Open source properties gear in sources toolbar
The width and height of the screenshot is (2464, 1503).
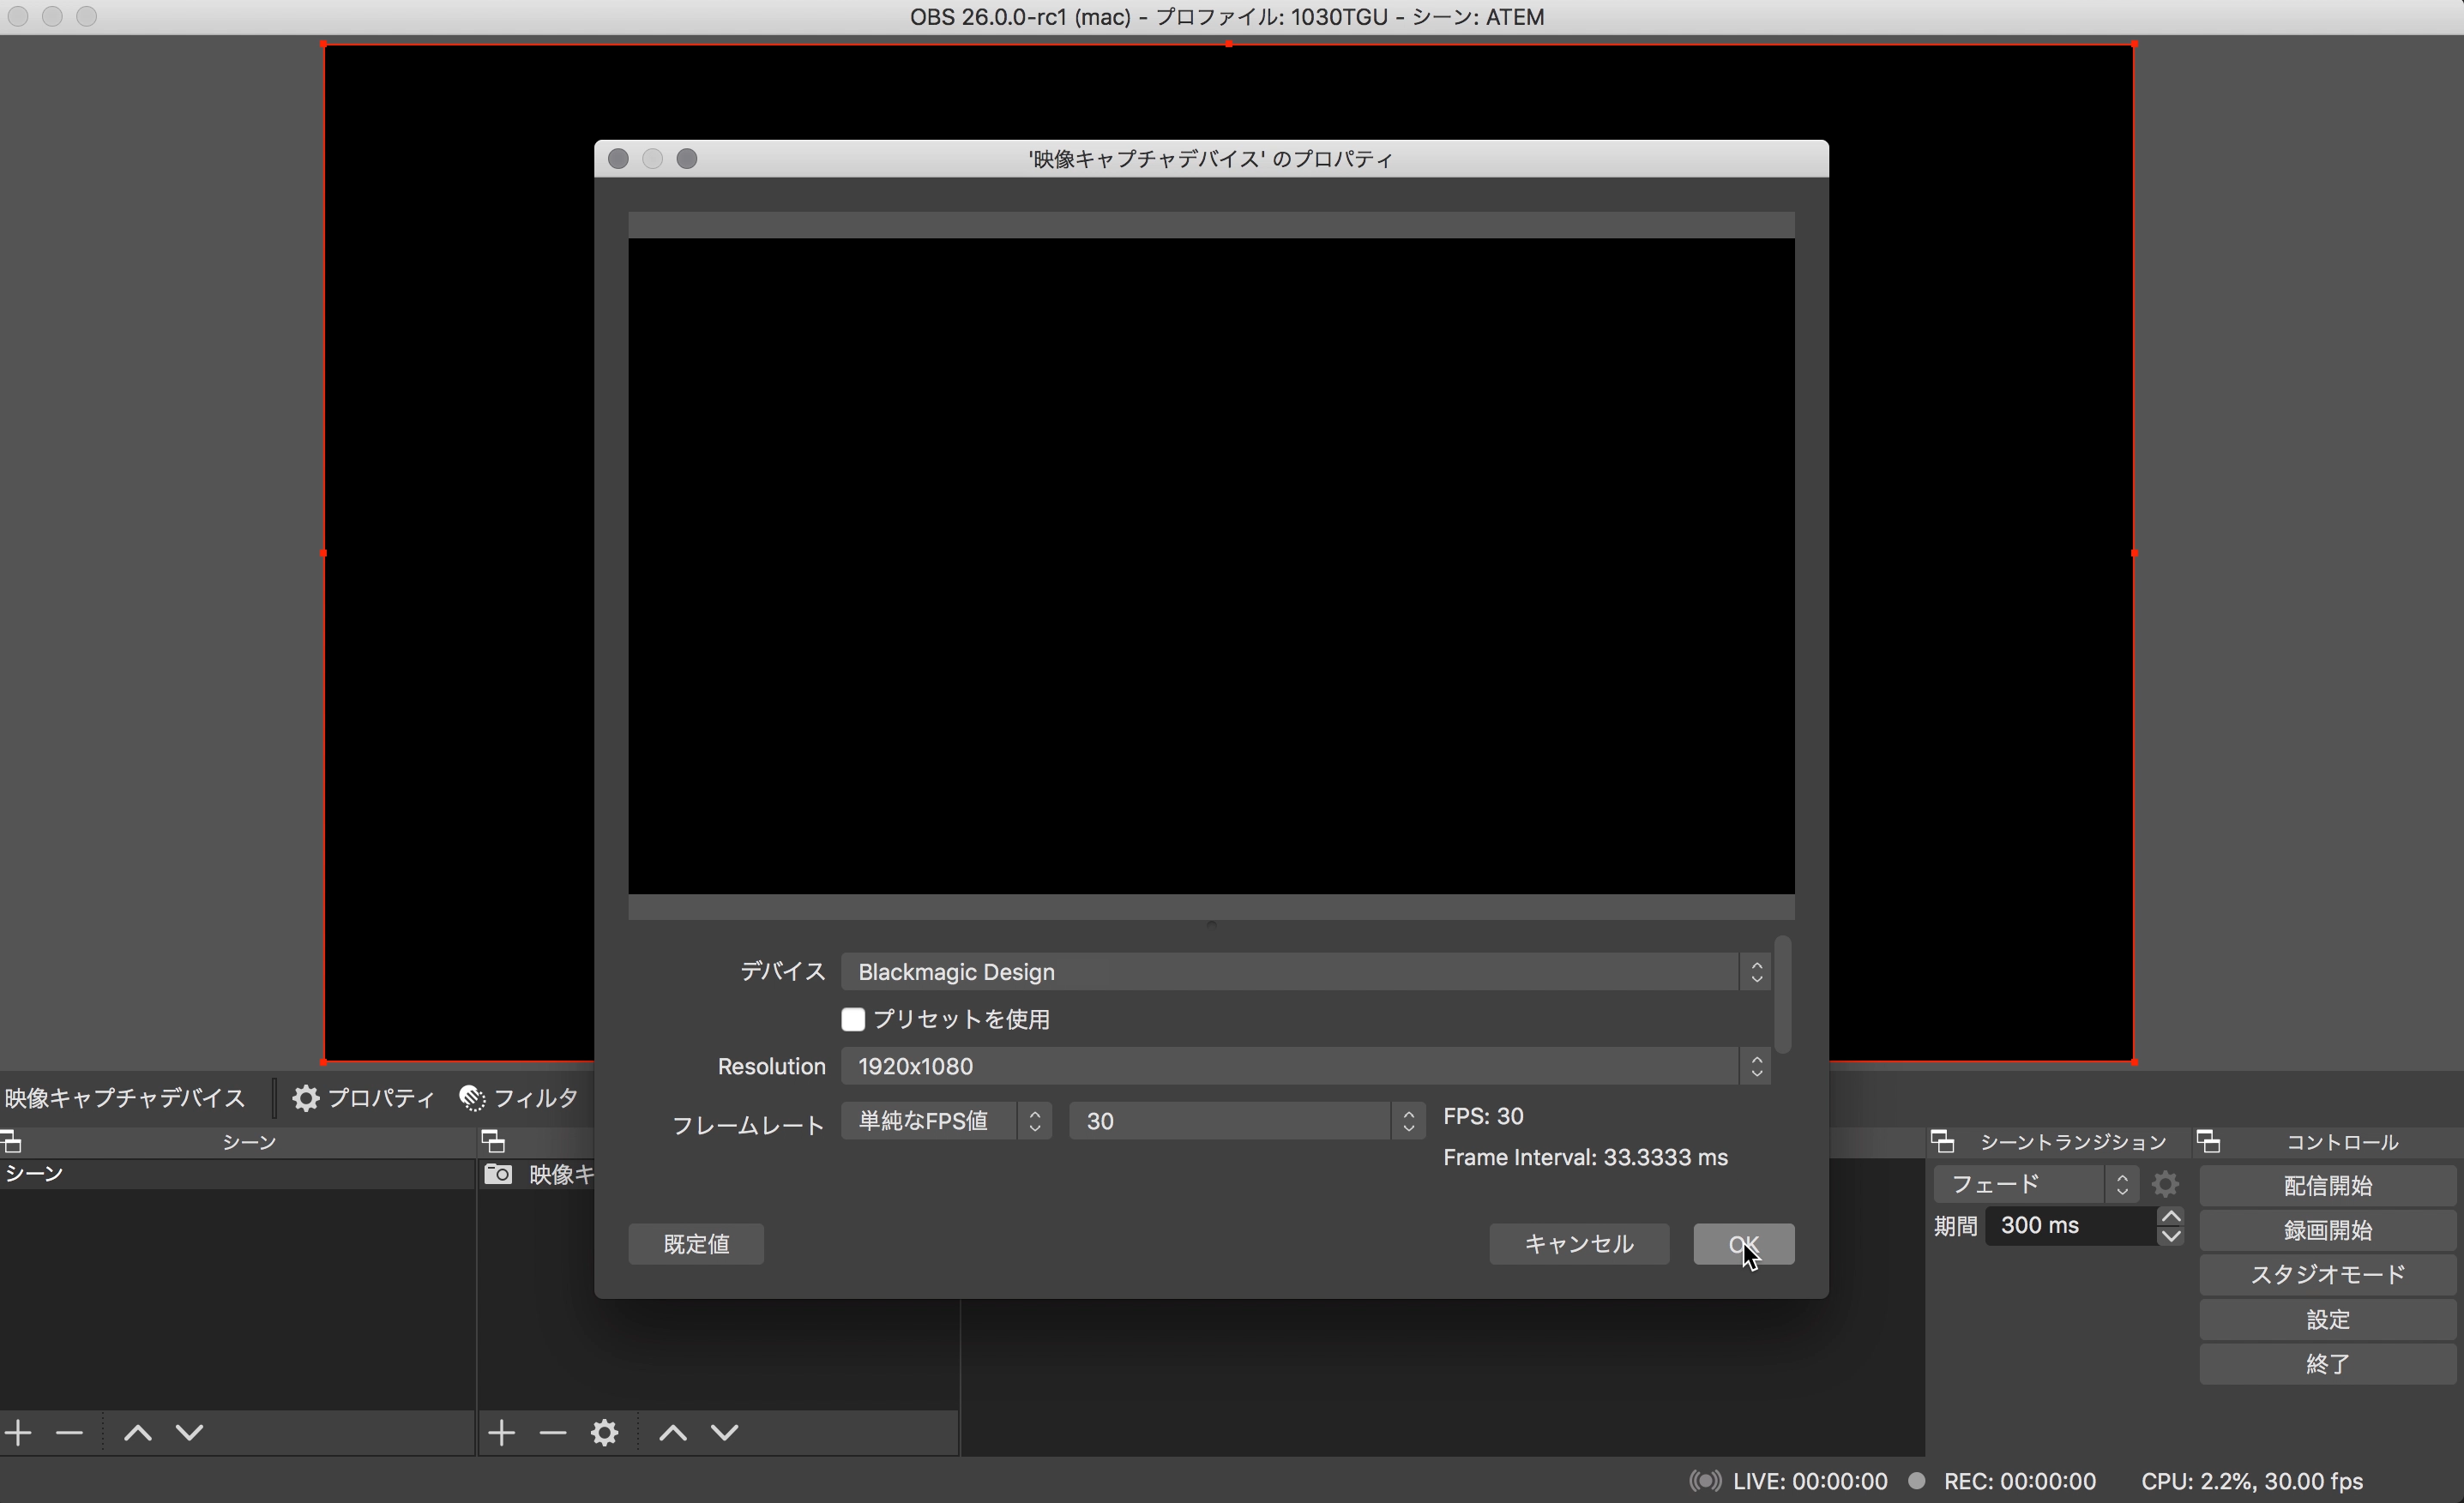point(604,1432)
